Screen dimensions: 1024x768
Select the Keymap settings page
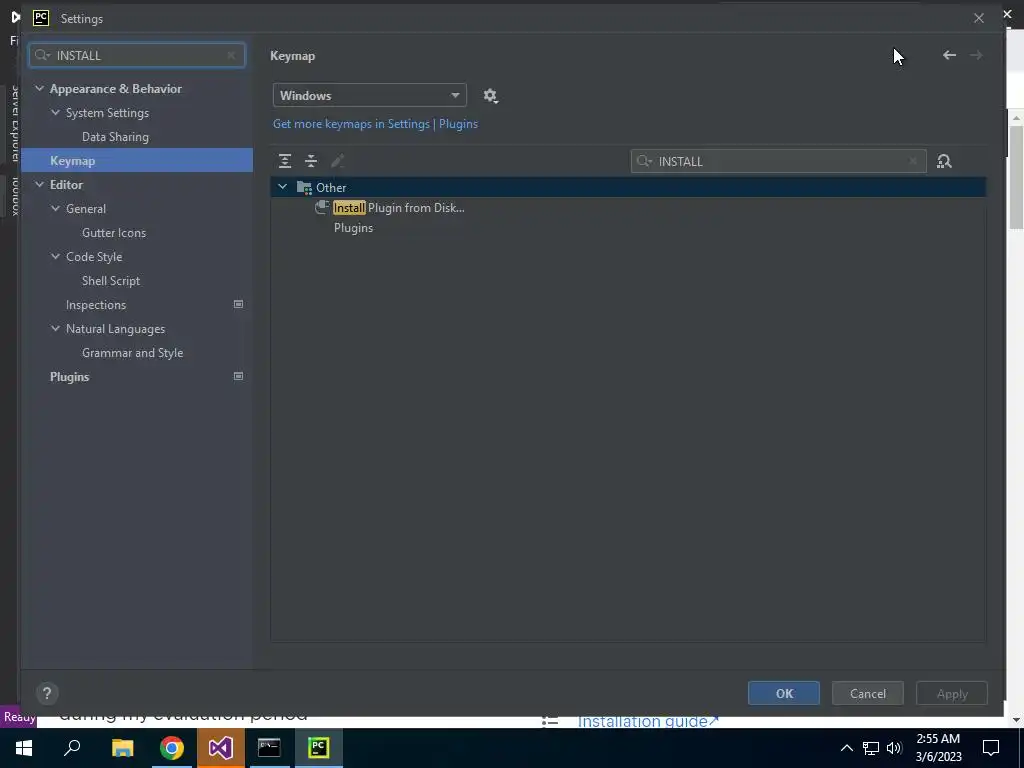pyautogui.click(x=136, y=161)
